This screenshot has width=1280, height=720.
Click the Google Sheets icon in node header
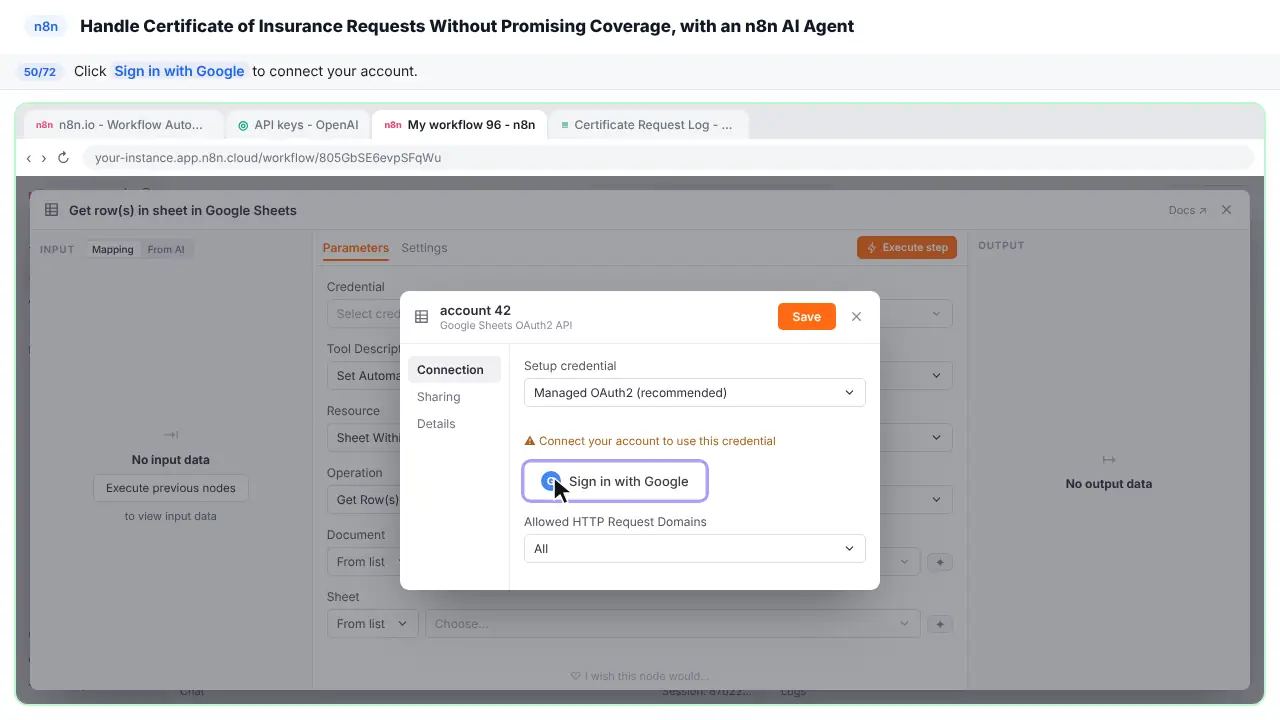(51, 211)
